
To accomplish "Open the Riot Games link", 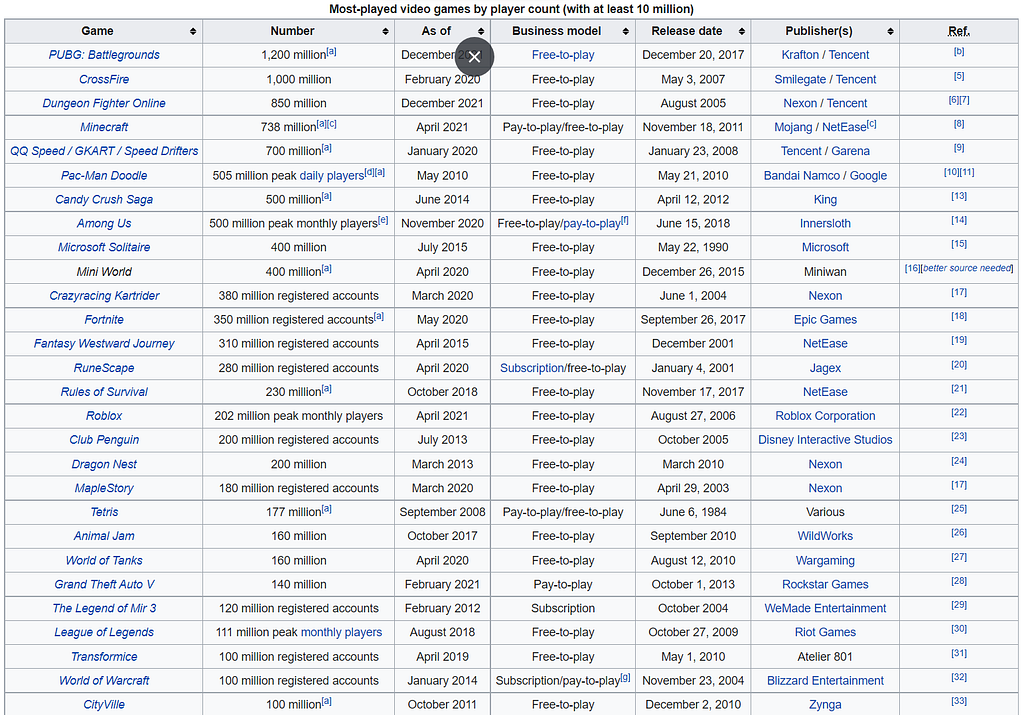I will click(825, 632).
